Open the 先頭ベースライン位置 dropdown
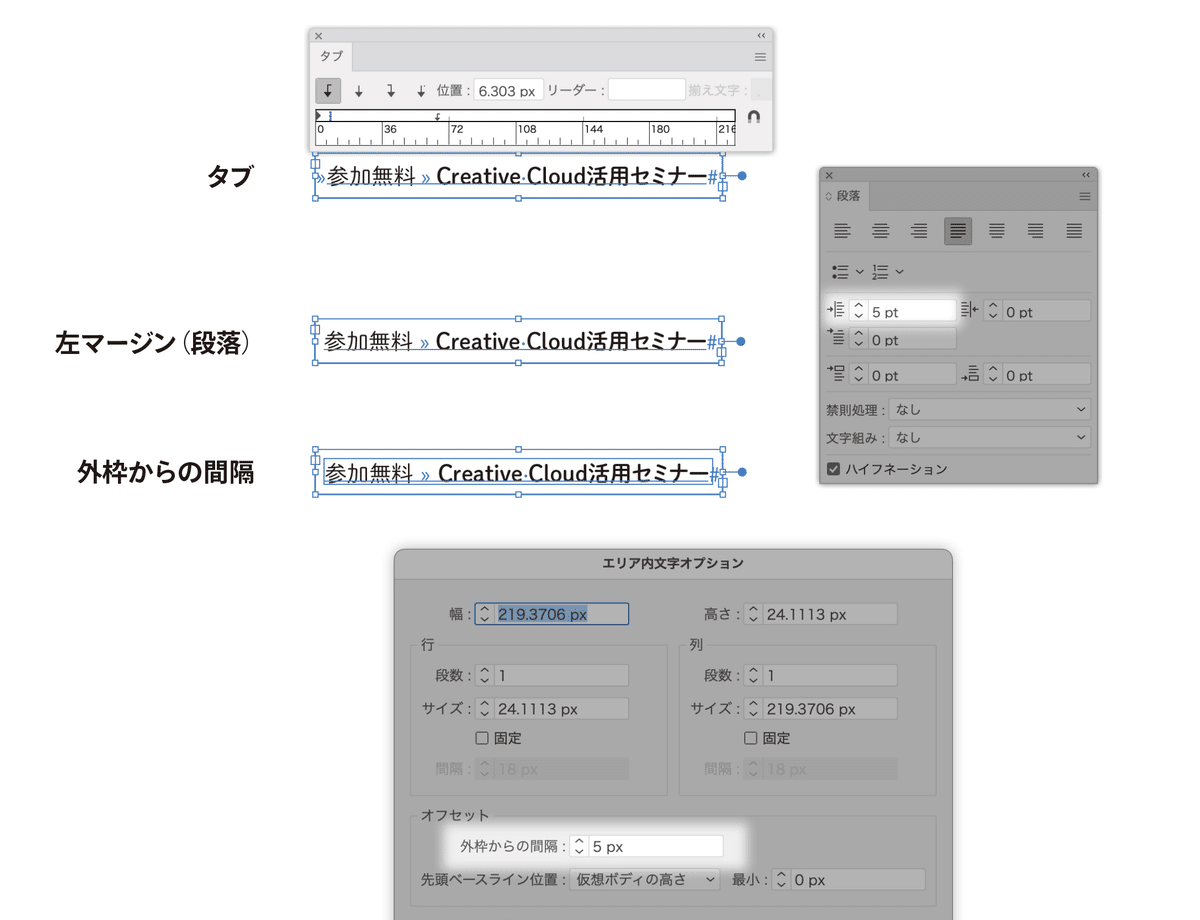 pyautogui.click(x=645, y=880)
